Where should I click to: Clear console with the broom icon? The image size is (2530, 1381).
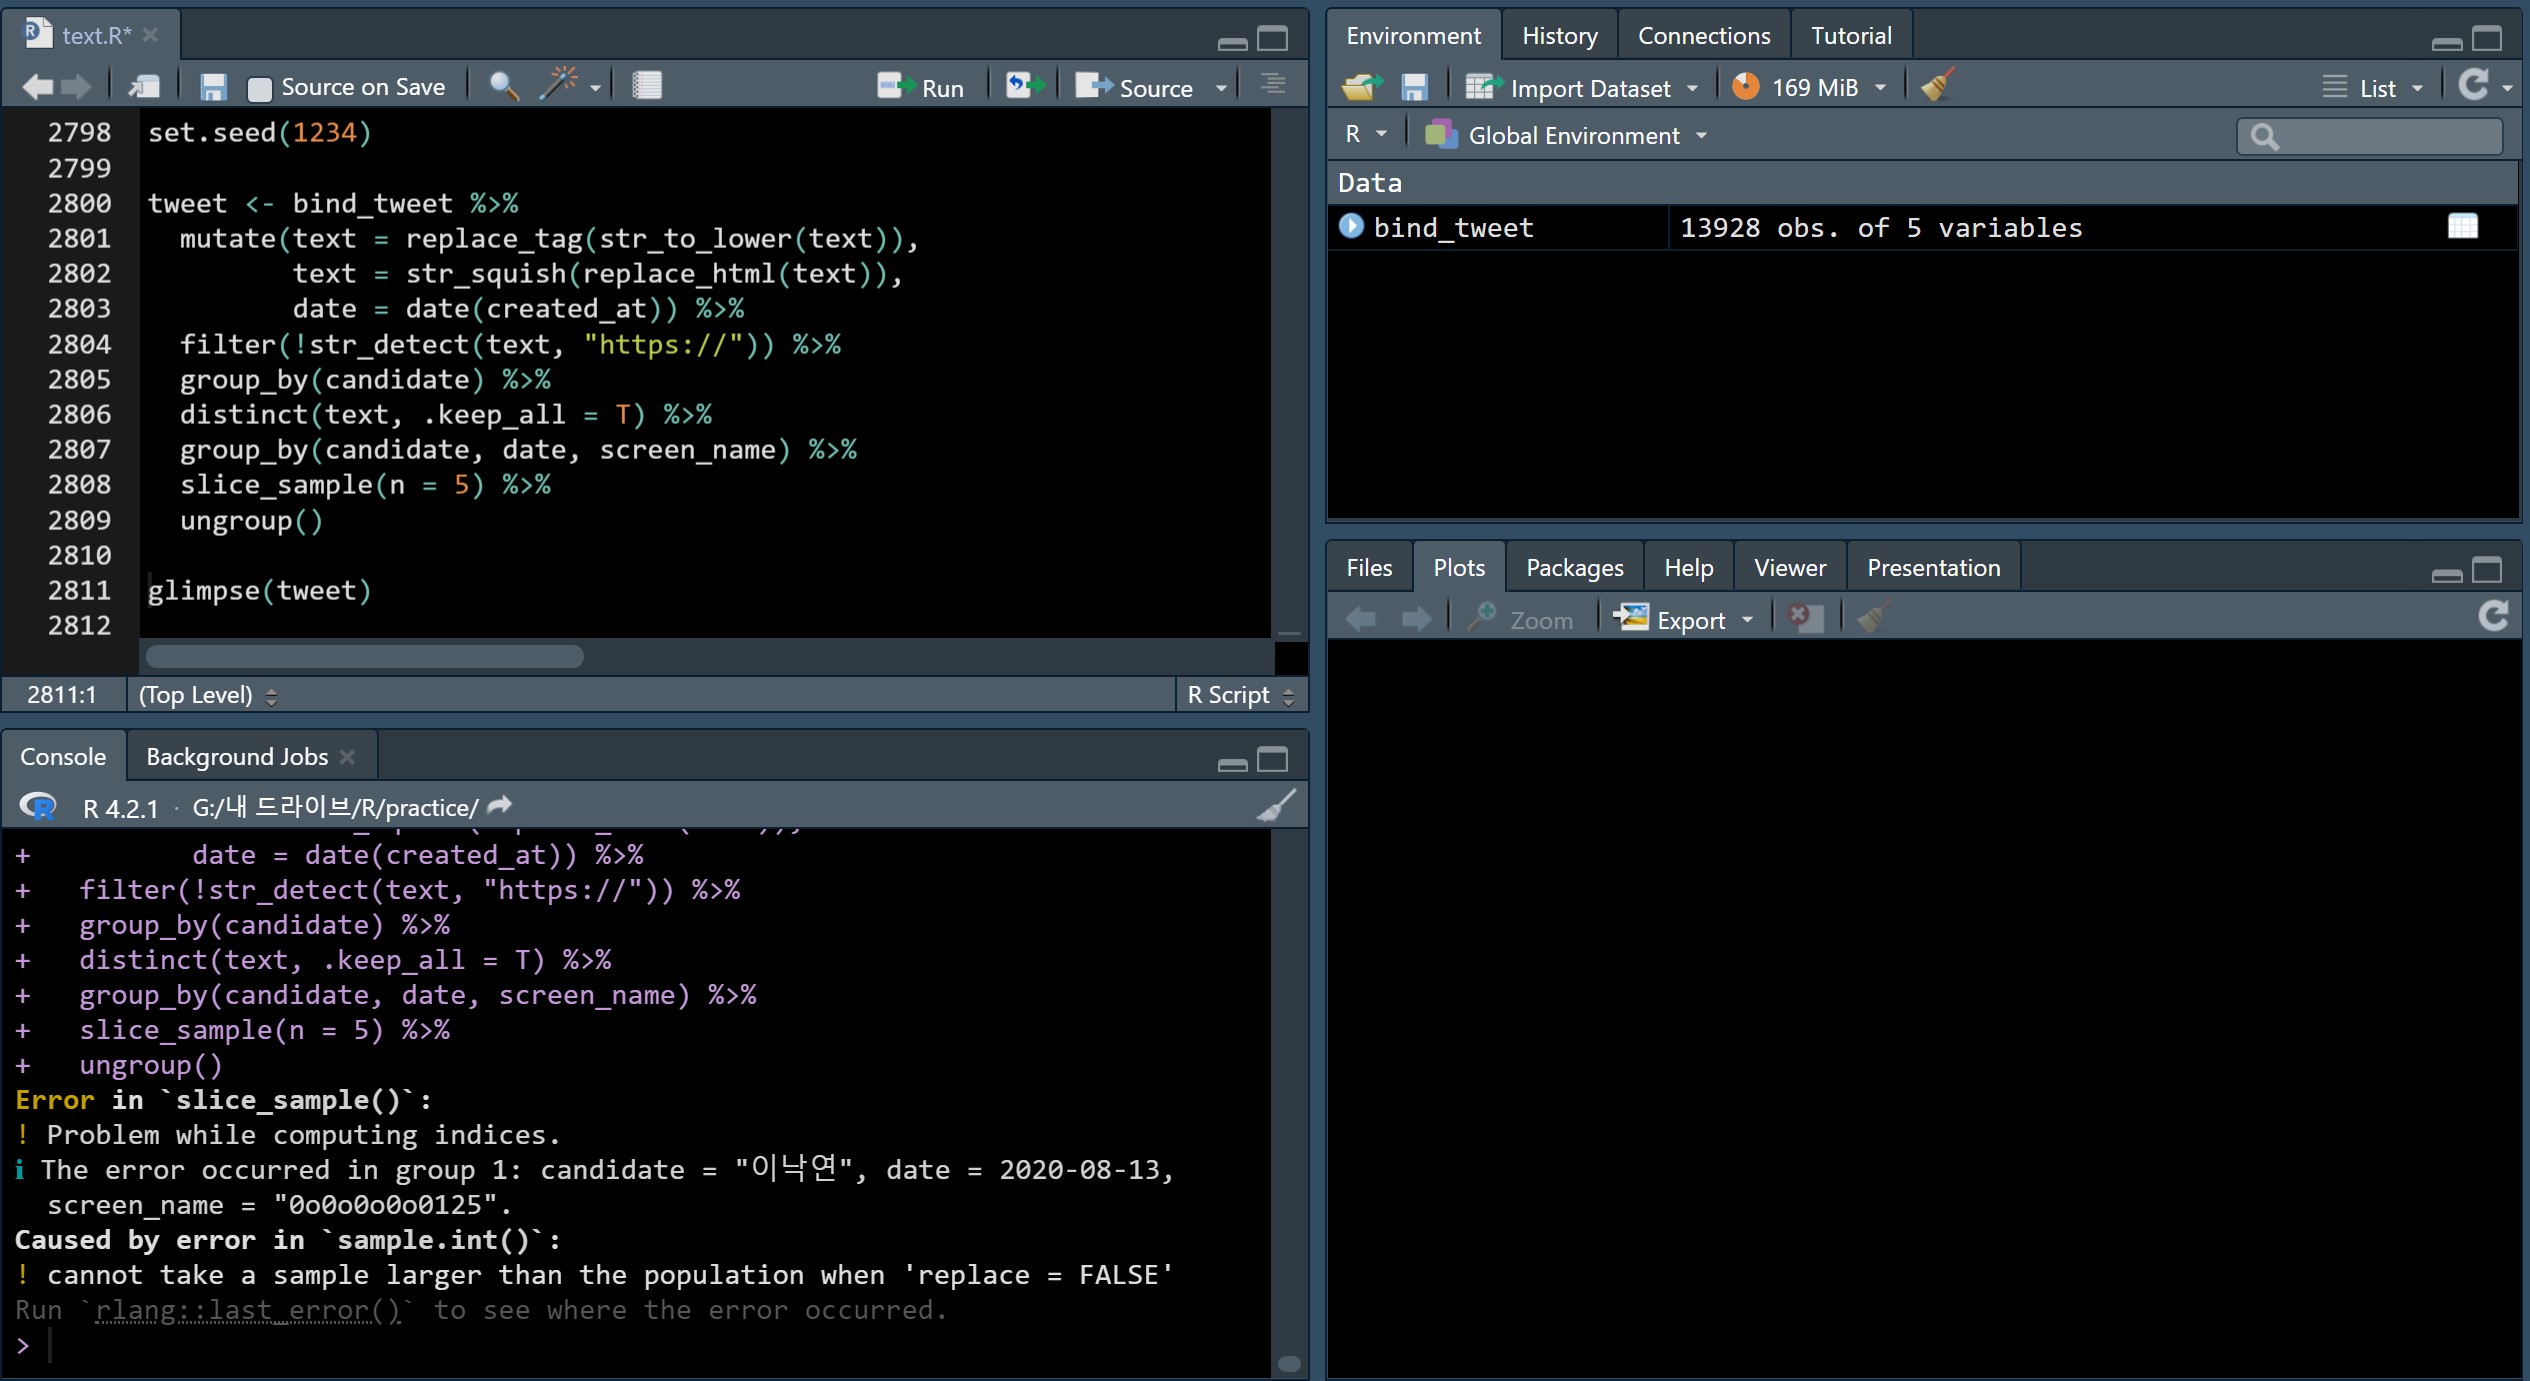(1276, 806)
